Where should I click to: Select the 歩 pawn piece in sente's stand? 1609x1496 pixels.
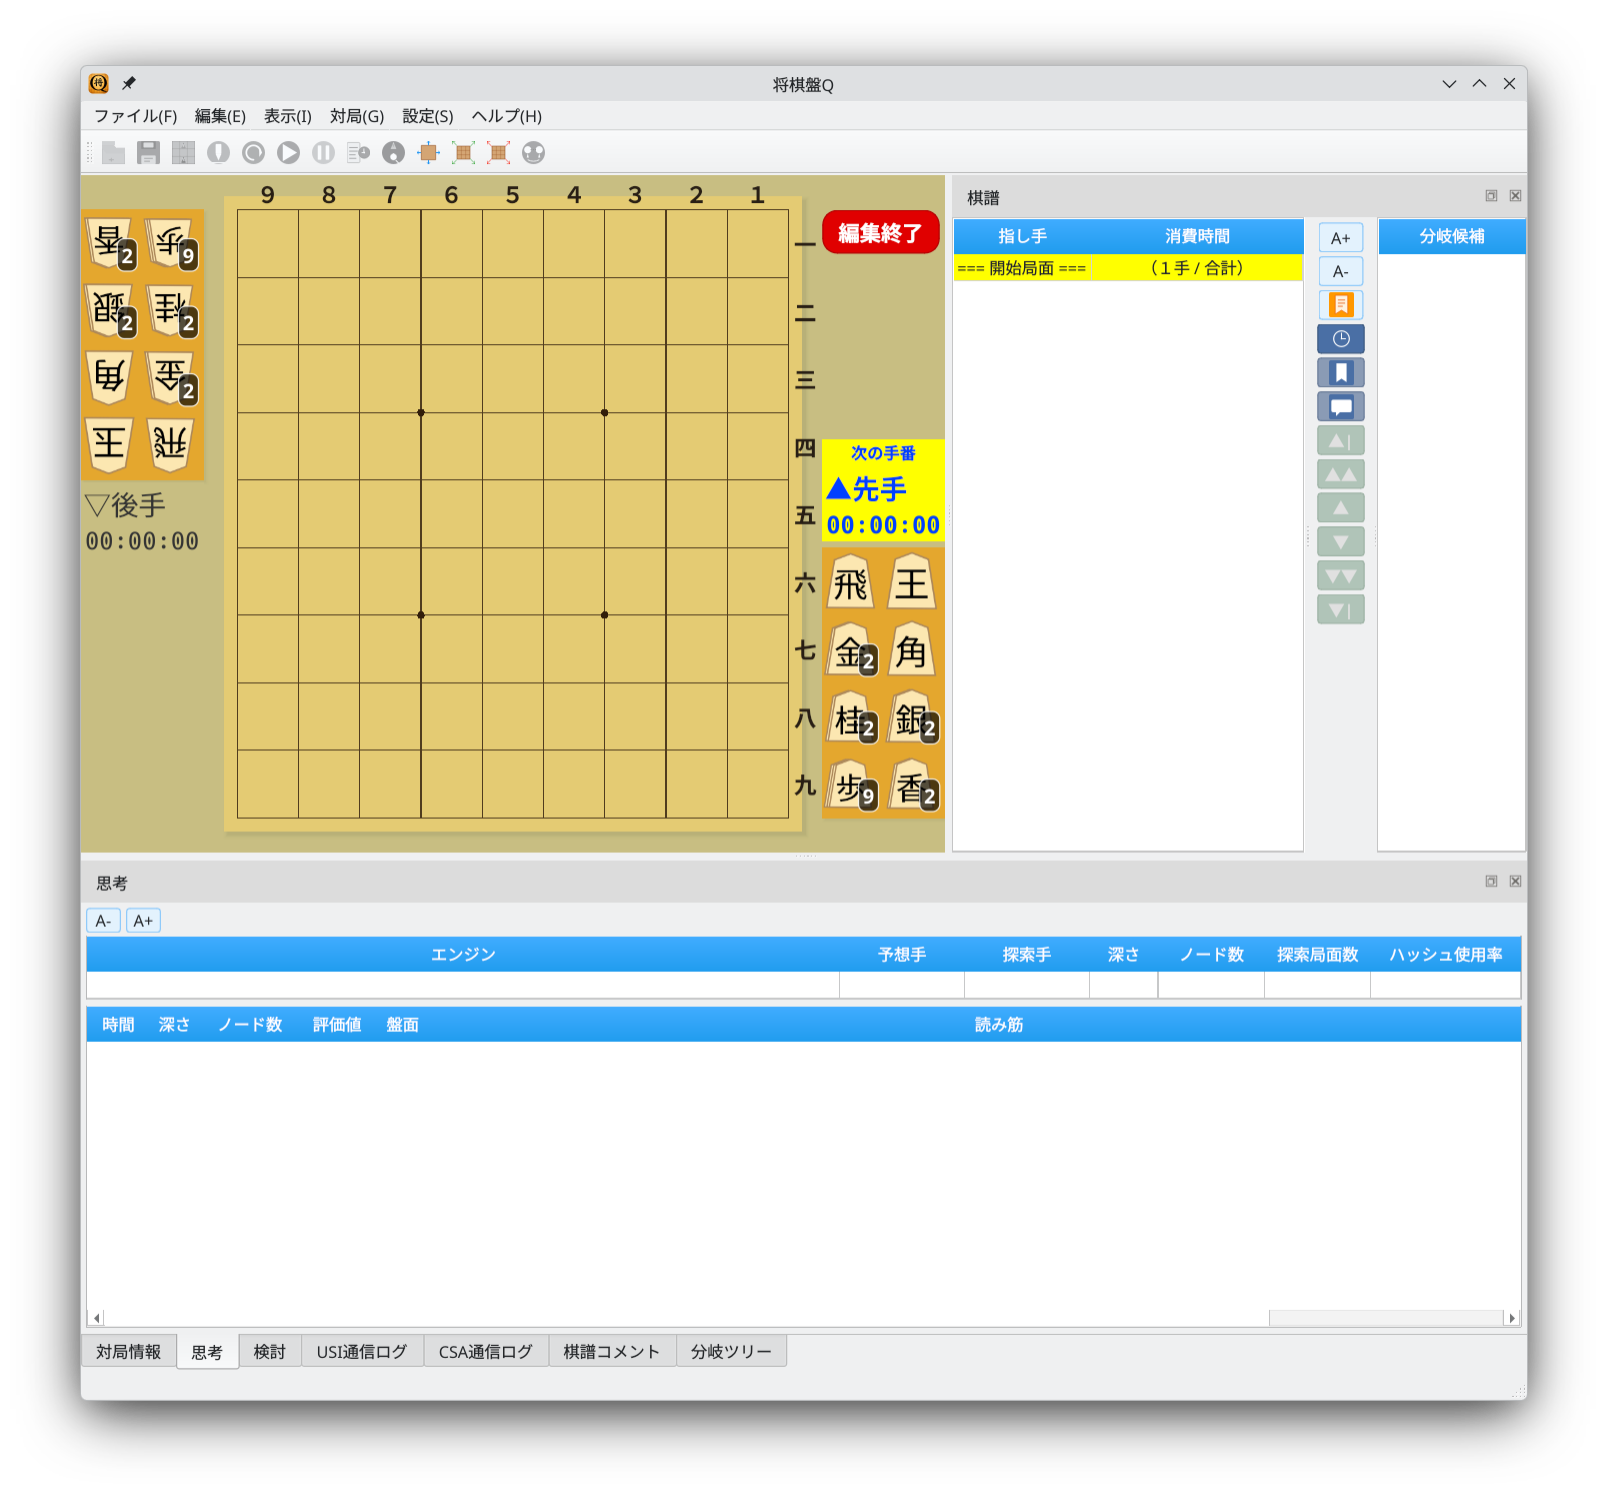click(x=850, y=788)
